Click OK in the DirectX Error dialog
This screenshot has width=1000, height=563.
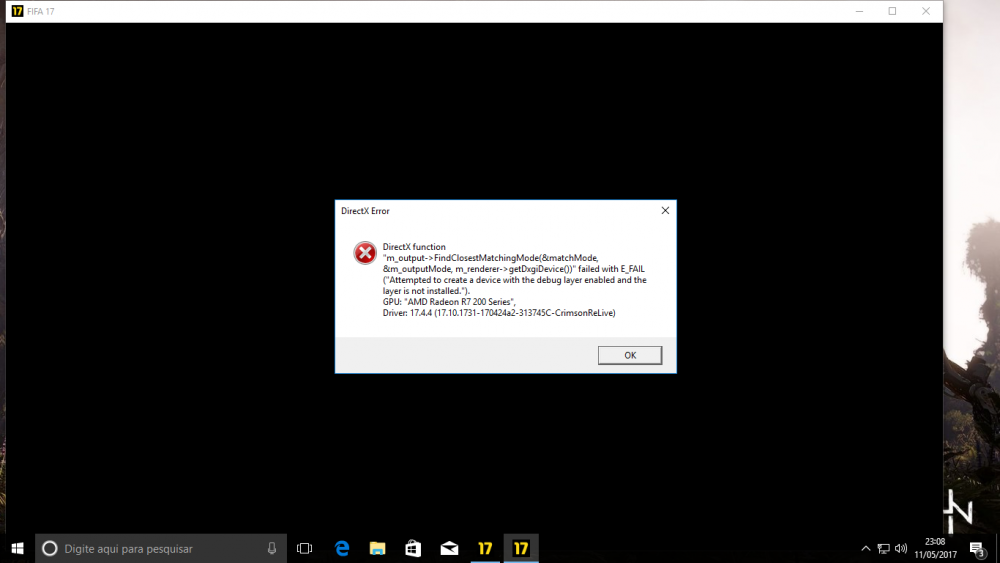click(x=629, y=355)
